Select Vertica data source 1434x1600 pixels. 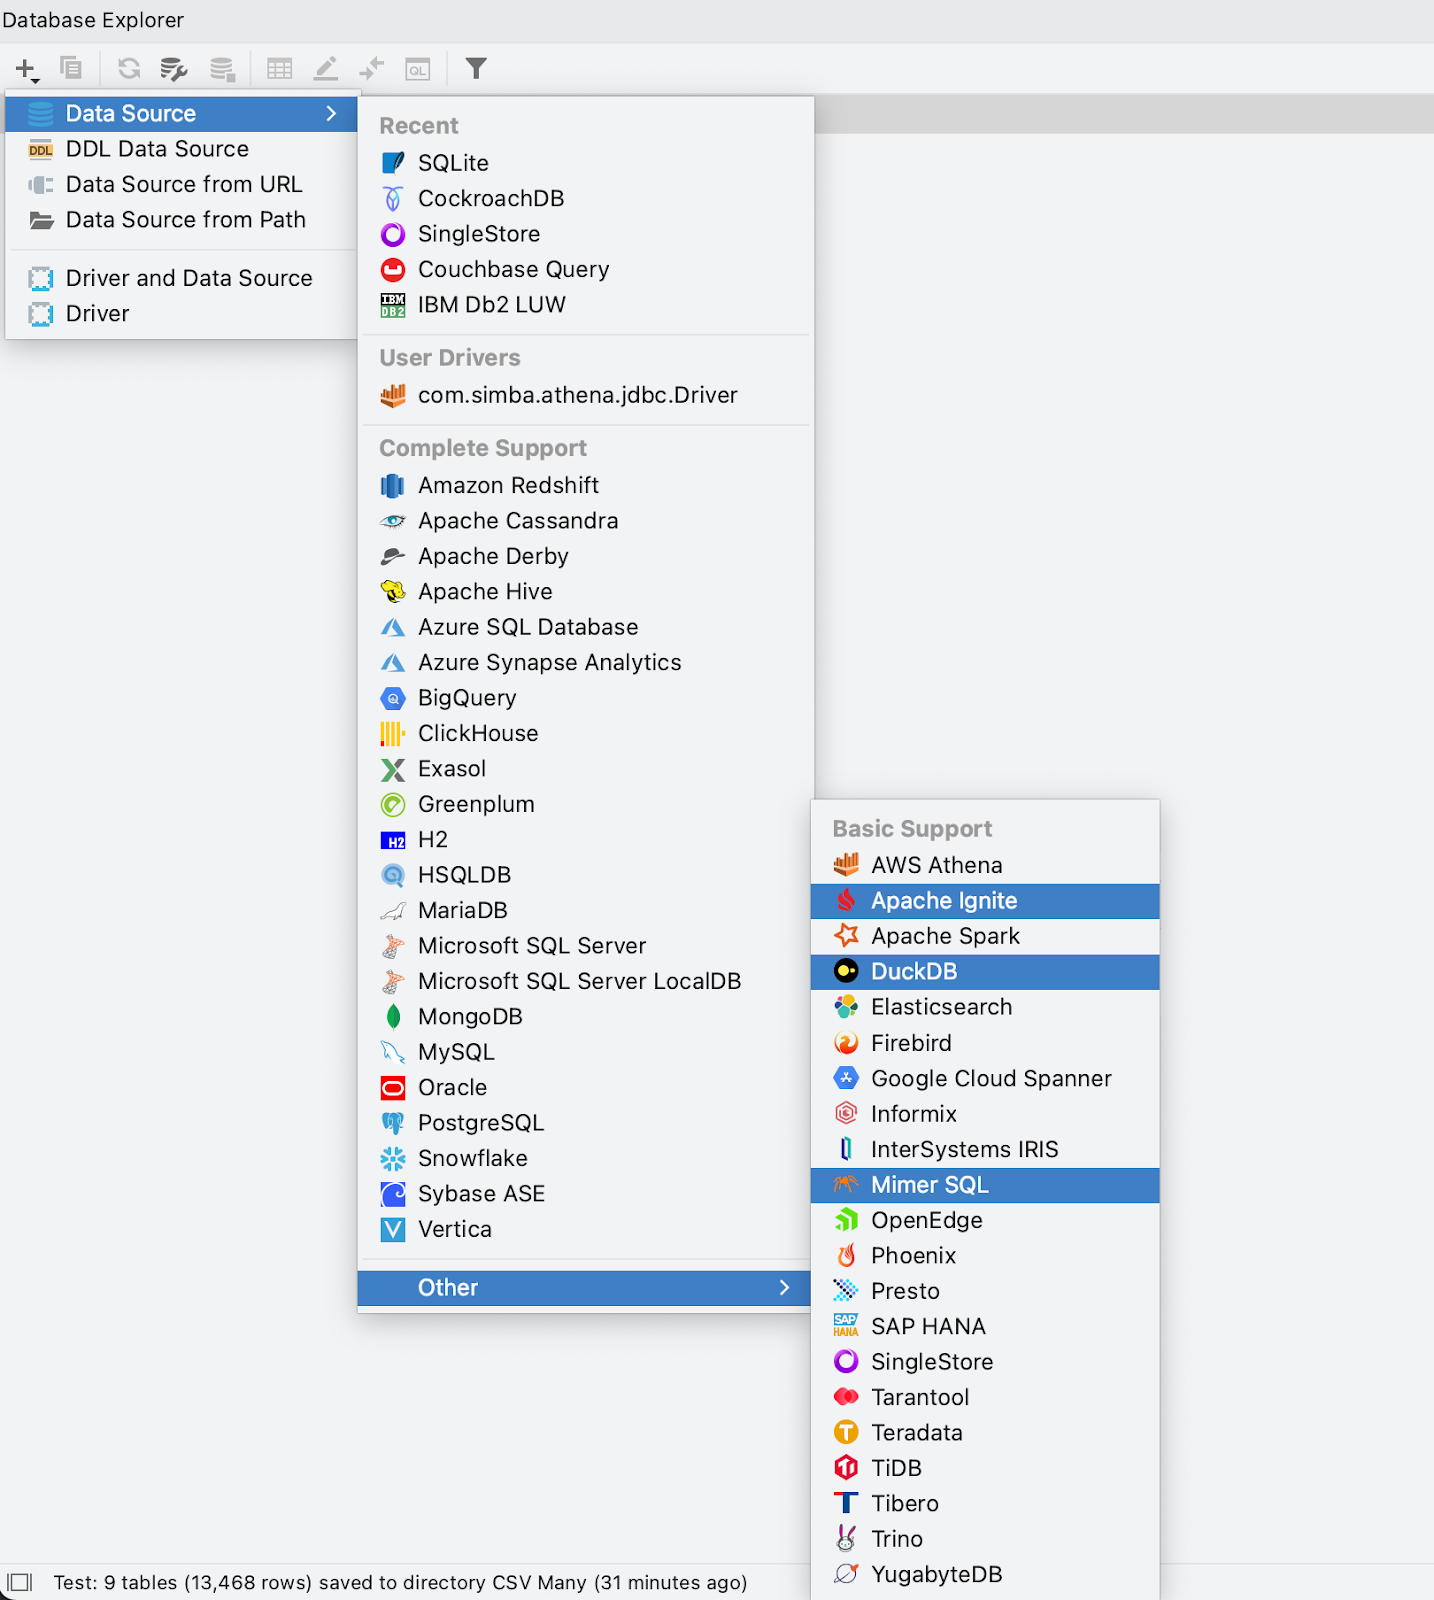click(x=586, y=1230)
